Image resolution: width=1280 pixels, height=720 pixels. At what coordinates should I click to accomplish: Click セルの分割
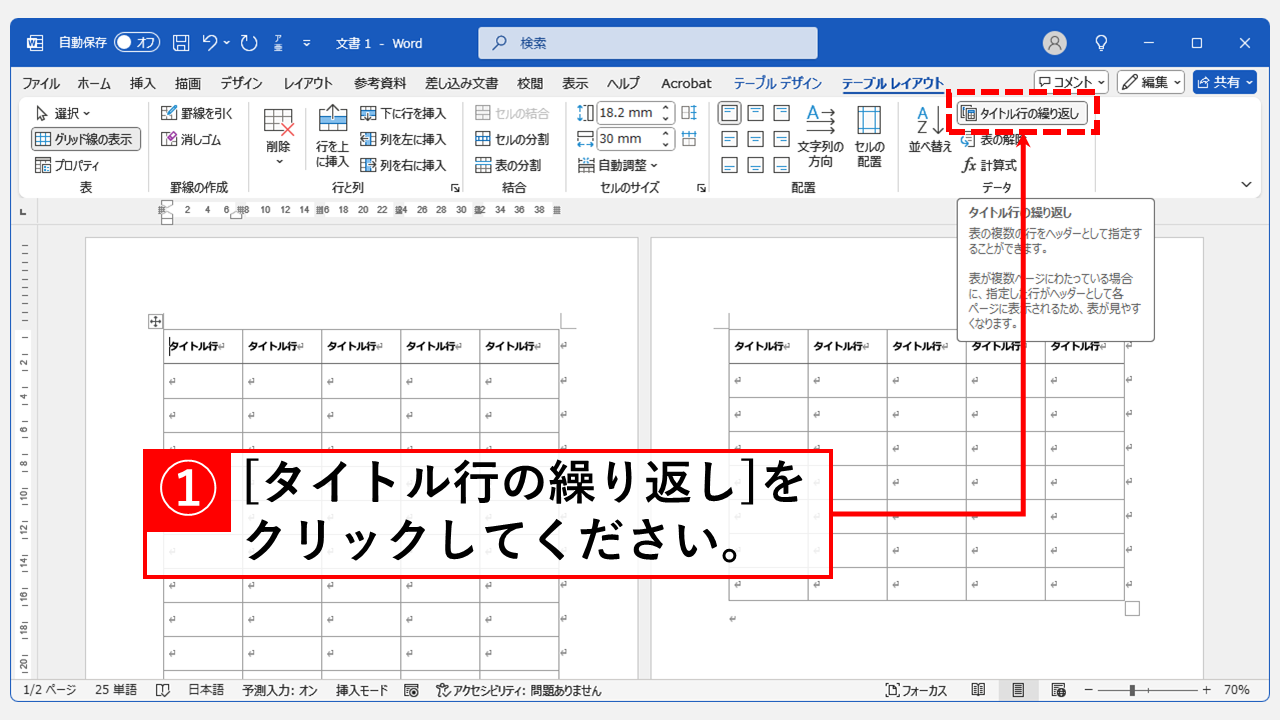click(512, 139)
